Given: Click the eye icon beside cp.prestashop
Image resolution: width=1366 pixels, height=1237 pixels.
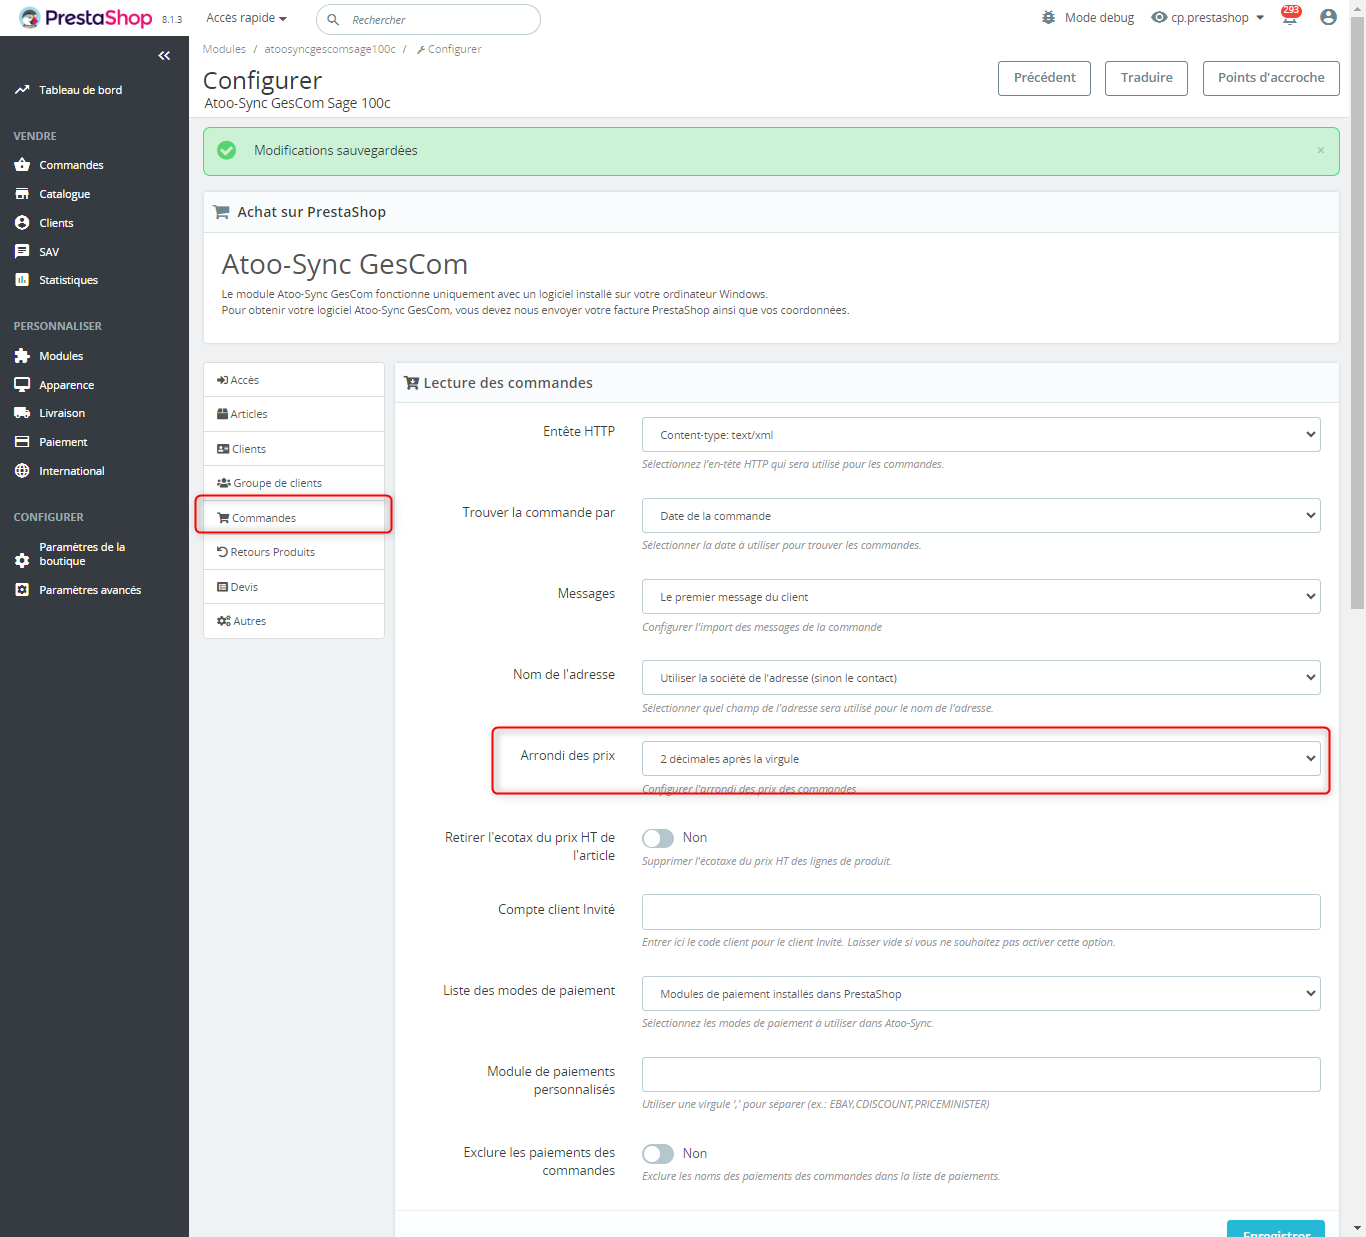Looking at the screenshot, I should tap(1159, 18).
